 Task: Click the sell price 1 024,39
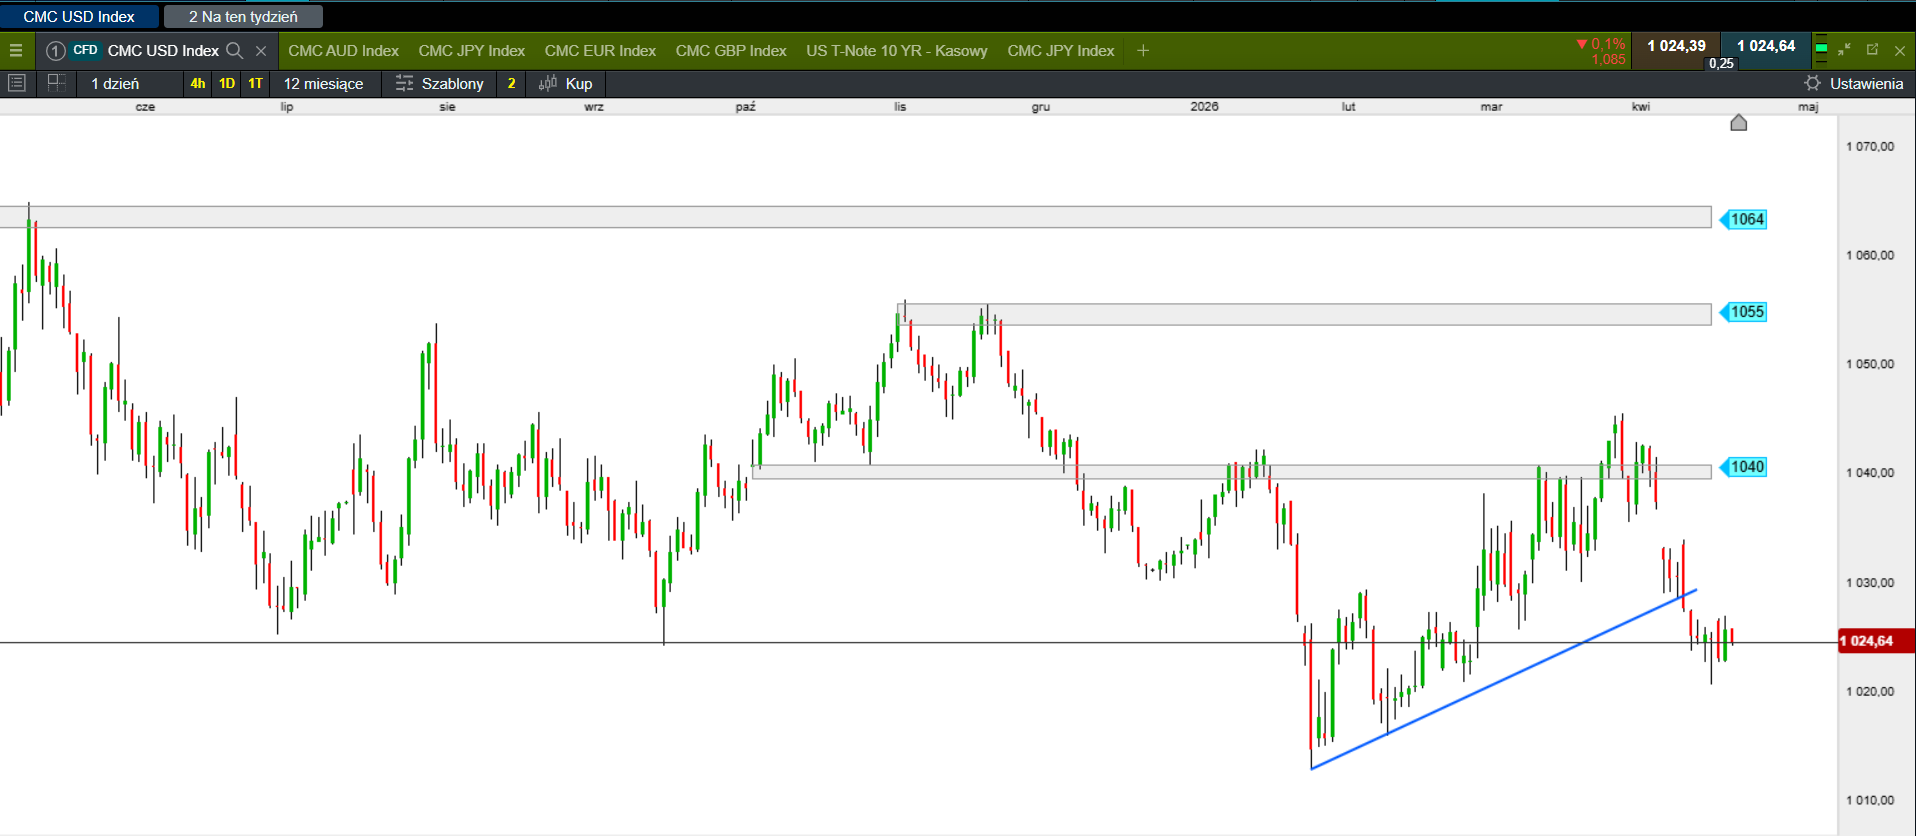pyautogui.click(x=1676, y=46)
